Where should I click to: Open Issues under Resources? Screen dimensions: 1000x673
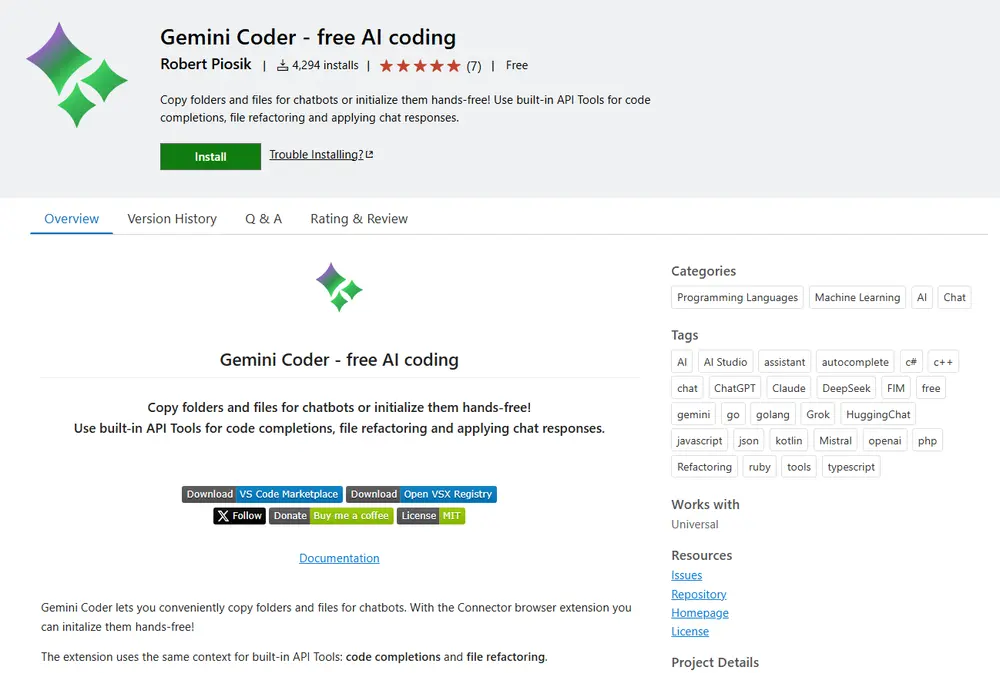pyautogui.click(x=686, y=575)
